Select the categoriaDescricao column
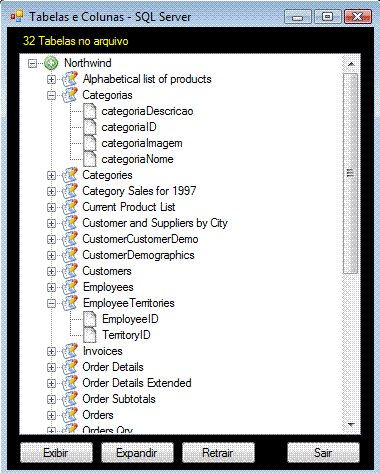The height and width of the screenshot is (473, 380). tap(147, 111)
